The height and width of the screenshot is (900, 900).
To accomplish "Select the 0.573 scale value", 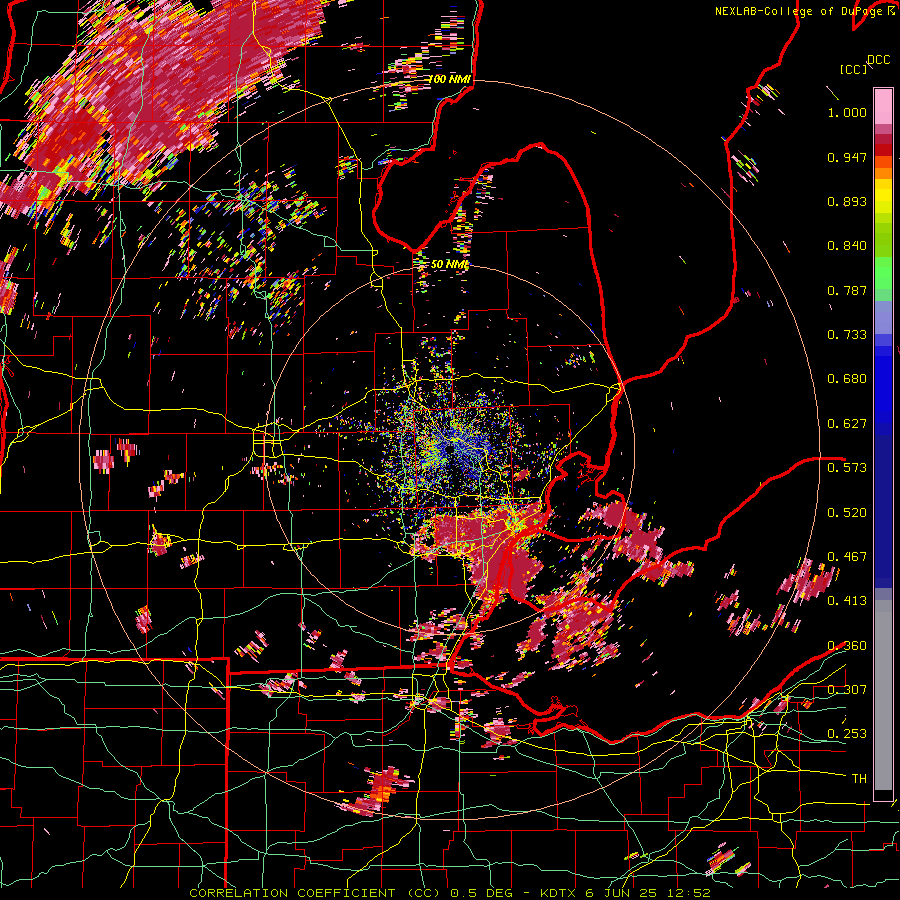I will 847,468.
